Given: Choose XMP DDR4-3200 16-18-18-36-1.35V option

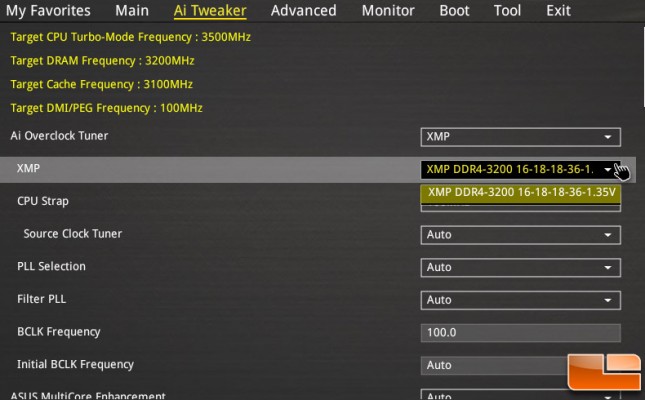Looking at the screenshot, I should click(520, 193).
